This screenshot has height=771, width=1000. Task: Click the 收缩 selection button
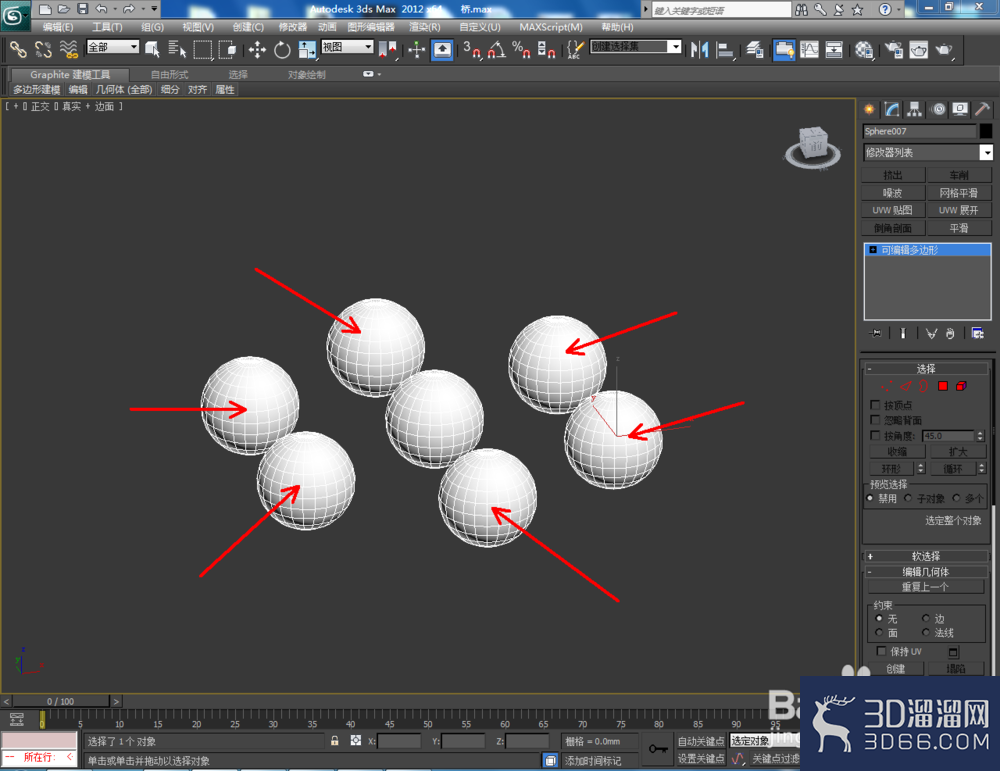pyautogui.click(x=897, y=452)
